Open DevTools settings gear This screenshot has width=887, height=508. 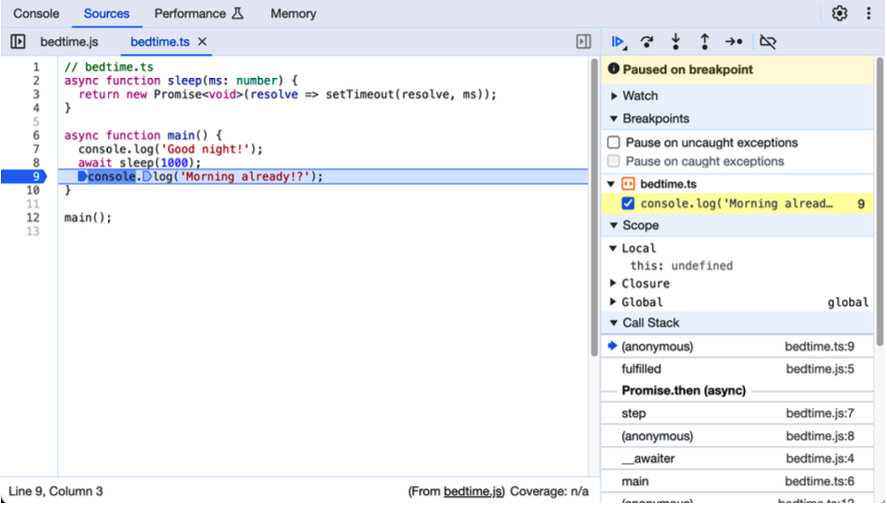(x=839, y=13)
